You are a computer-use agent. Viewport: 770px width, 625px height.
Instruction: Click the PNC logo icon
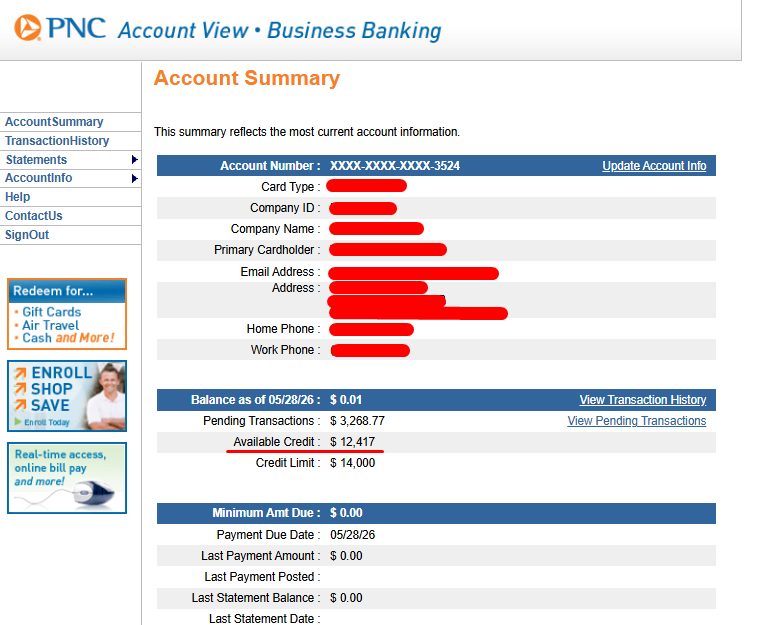click(28, 28)
